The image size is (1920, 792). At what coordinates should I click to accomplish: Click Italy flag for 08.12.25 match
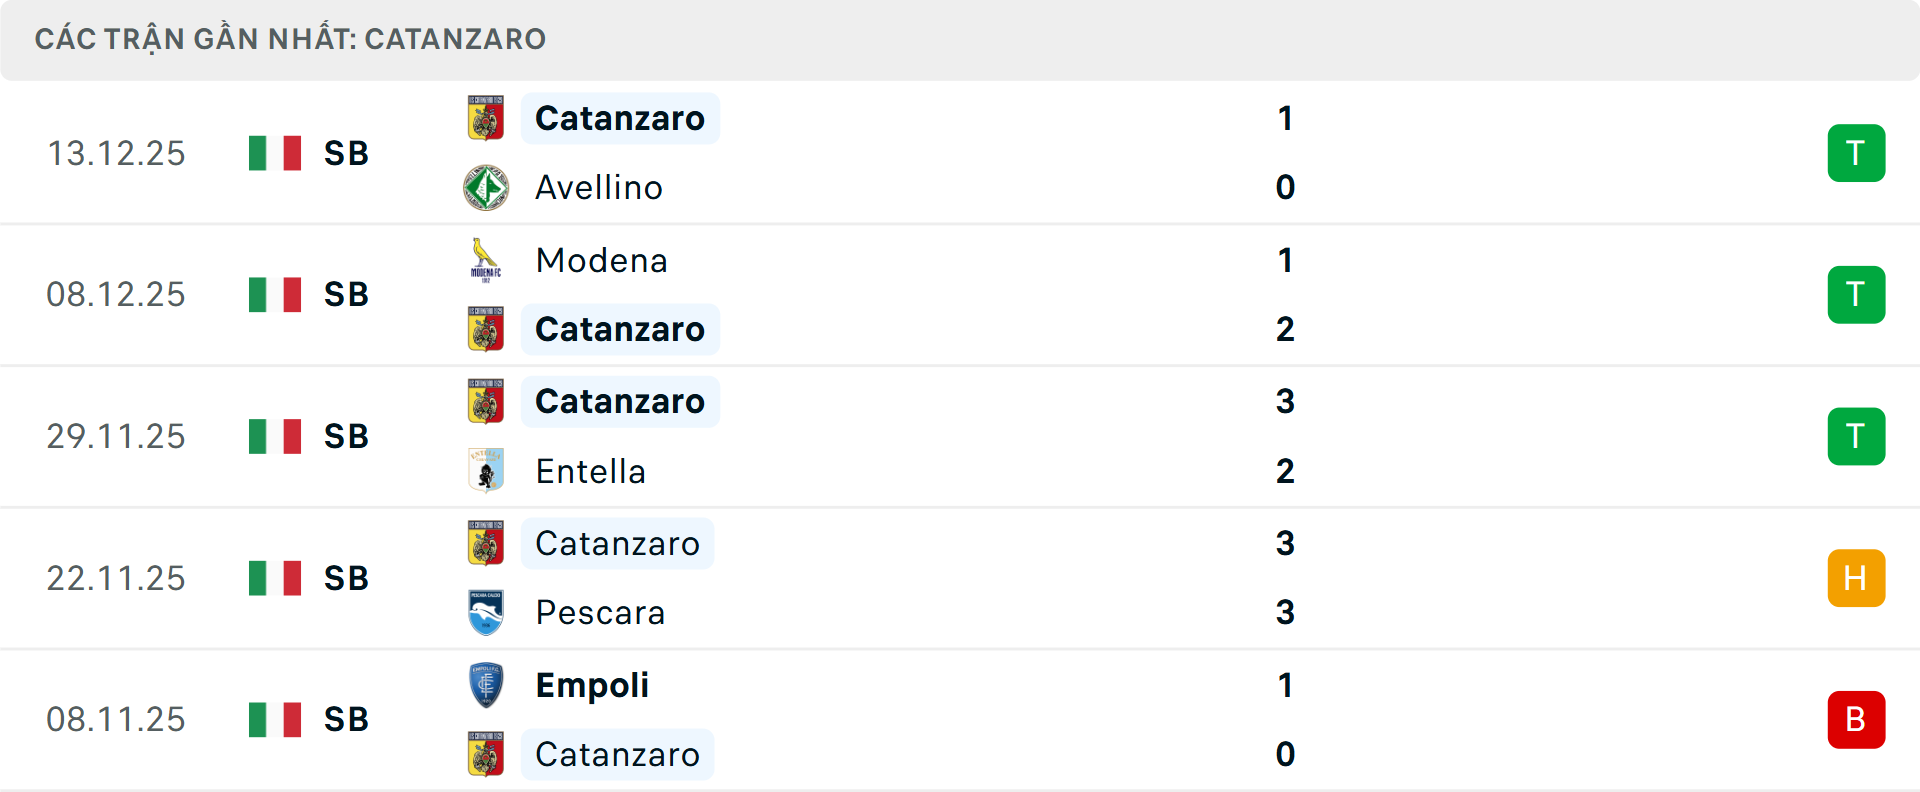coord(275,295)
